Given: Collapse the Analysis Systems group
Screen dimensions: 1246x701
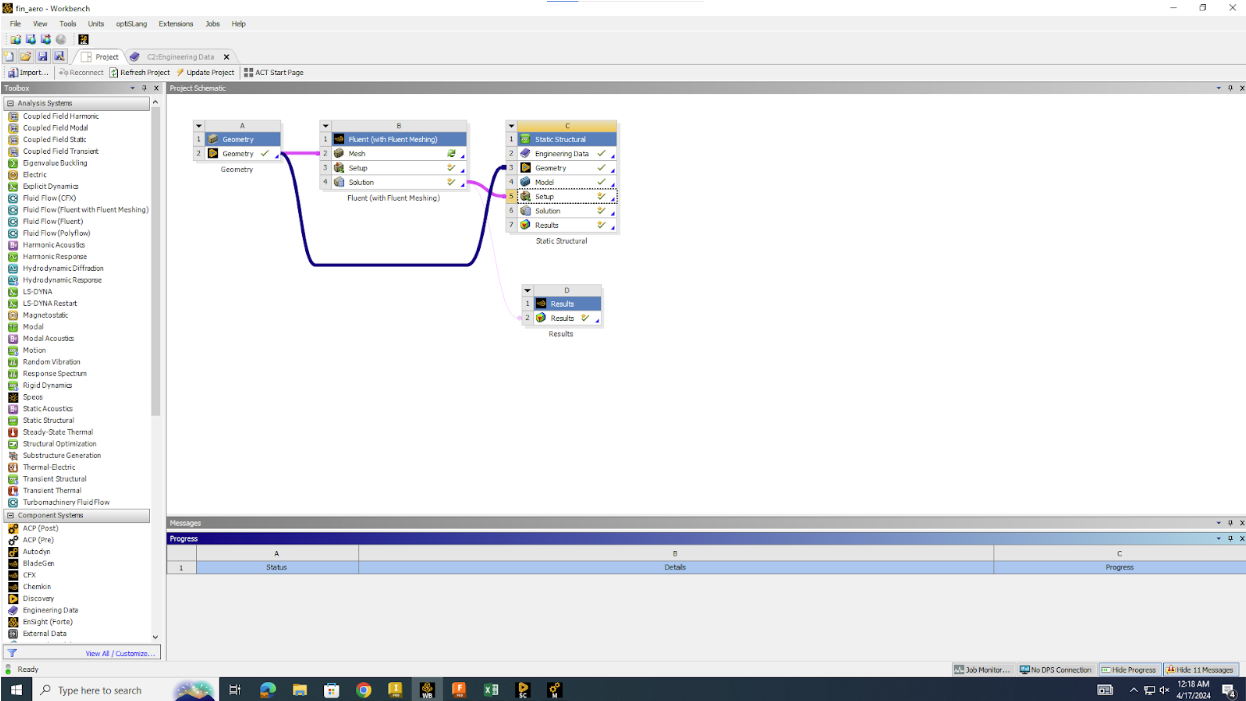Looking at the screenshot, I should click(x=10, y=103).
